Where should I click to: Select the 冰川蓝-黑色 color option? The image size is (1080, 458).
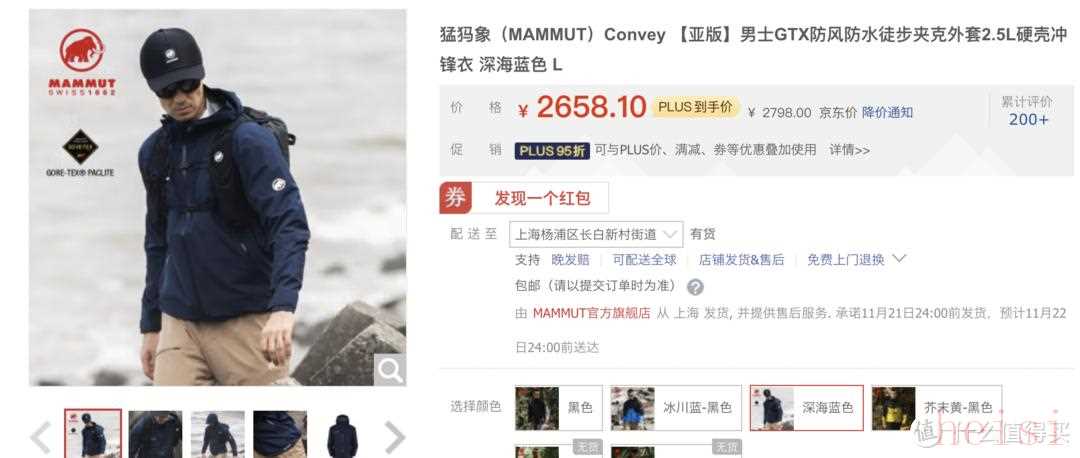coord(676,408)
